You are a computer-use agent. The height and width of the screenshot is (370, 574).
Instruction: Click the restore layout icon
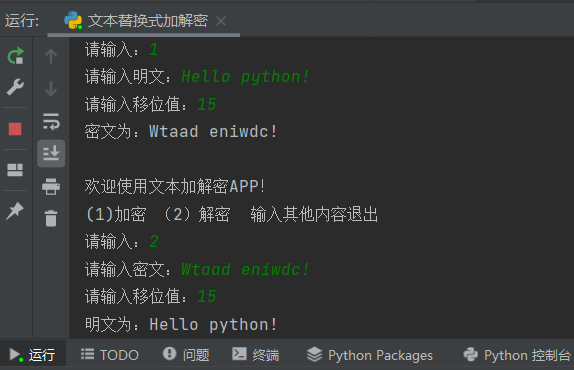pos(15,170)
